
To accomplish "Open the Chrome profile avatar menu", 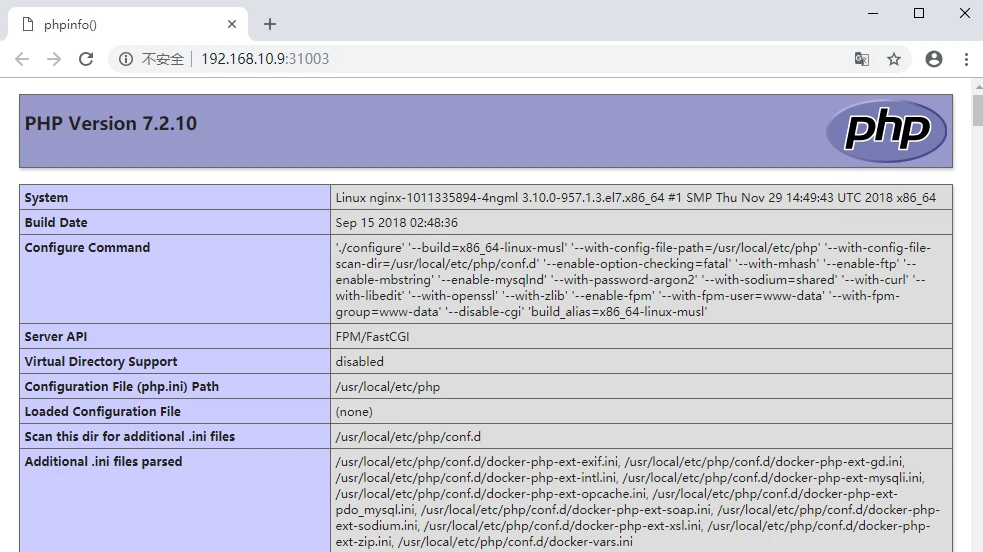I will [x=934, y=59].
